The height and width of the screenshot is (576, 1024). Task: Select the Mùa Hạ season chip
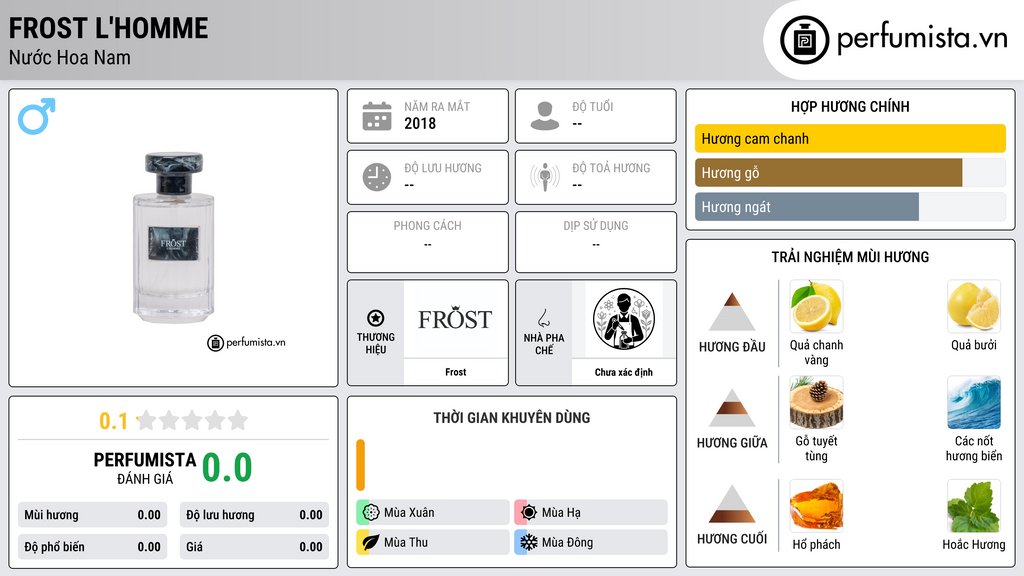[591, 512]
